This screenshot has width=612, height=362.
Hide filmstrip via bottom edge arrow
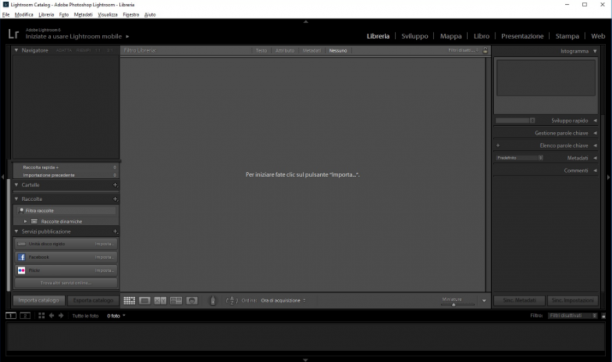[306, 360]
